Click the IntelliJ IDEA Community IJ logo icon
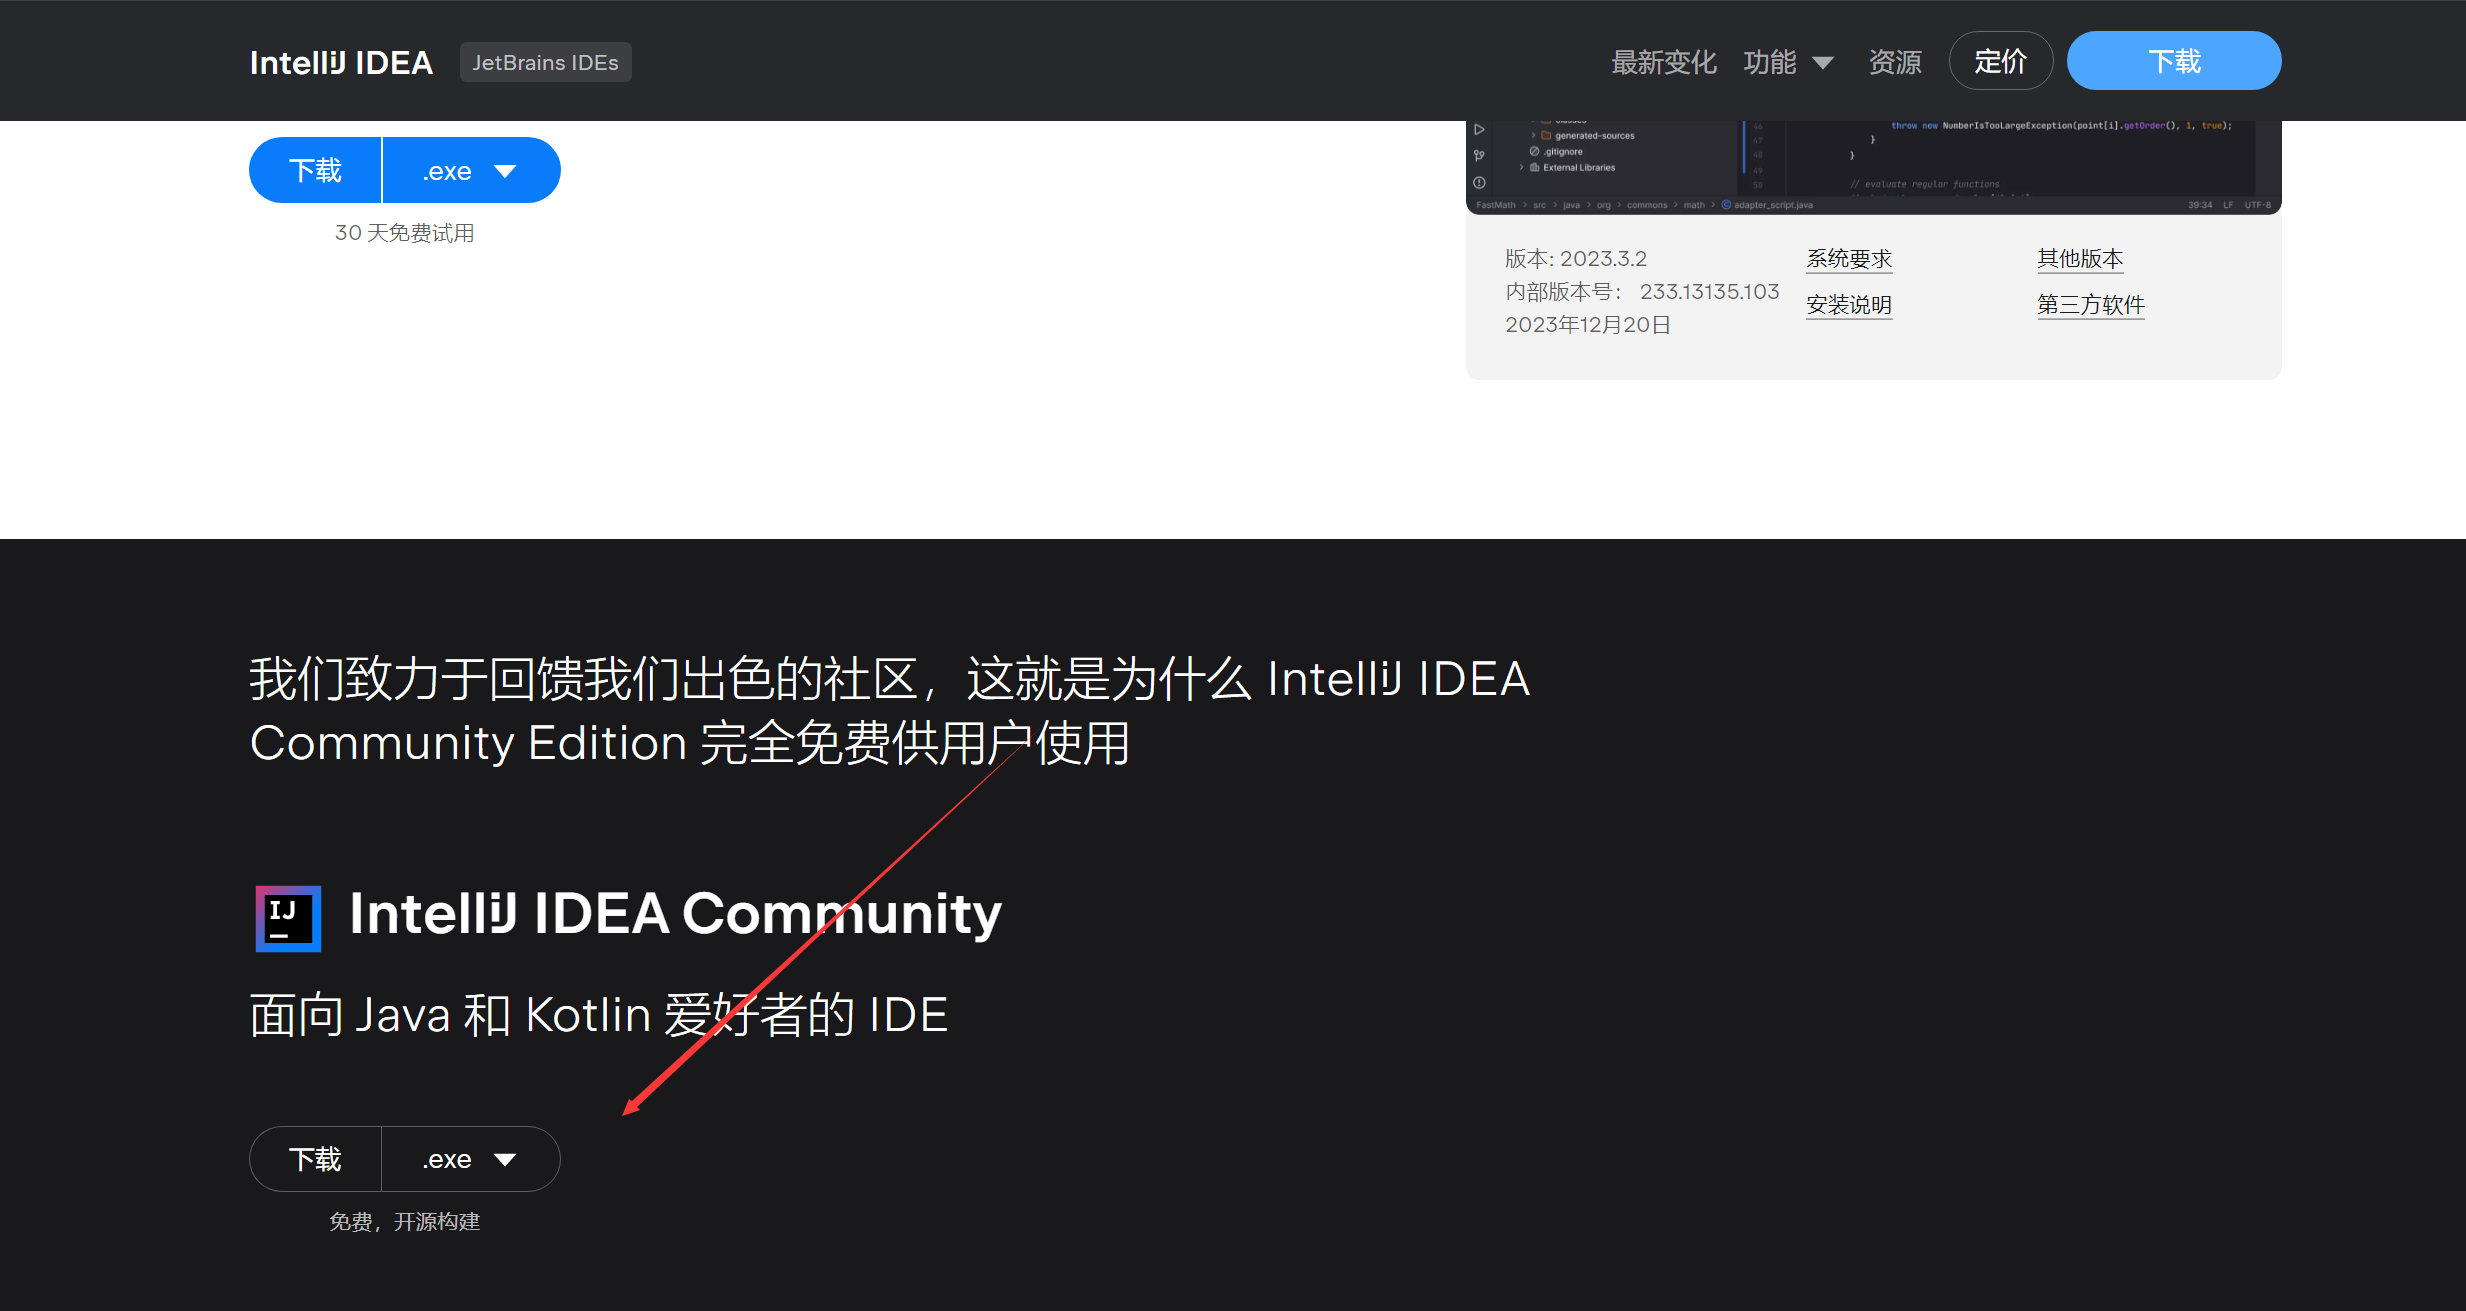 [288, 918]
